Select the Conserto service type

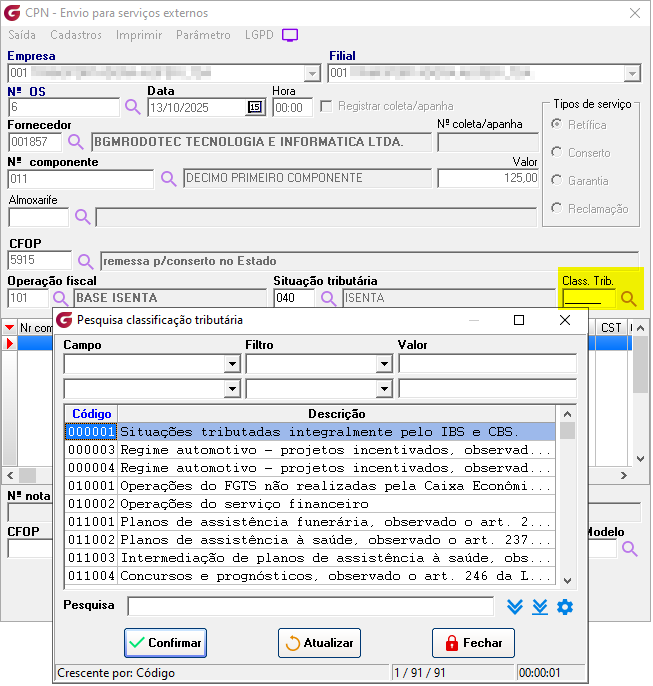556,152
